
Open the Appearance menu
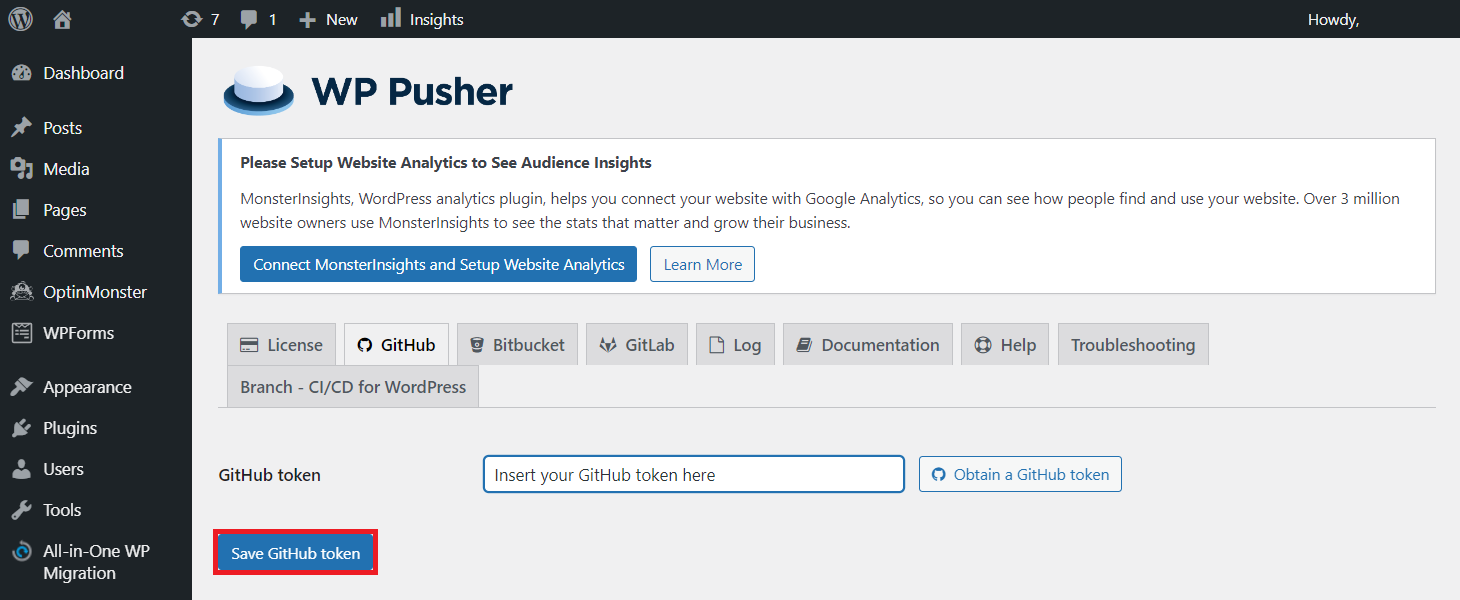87,387
